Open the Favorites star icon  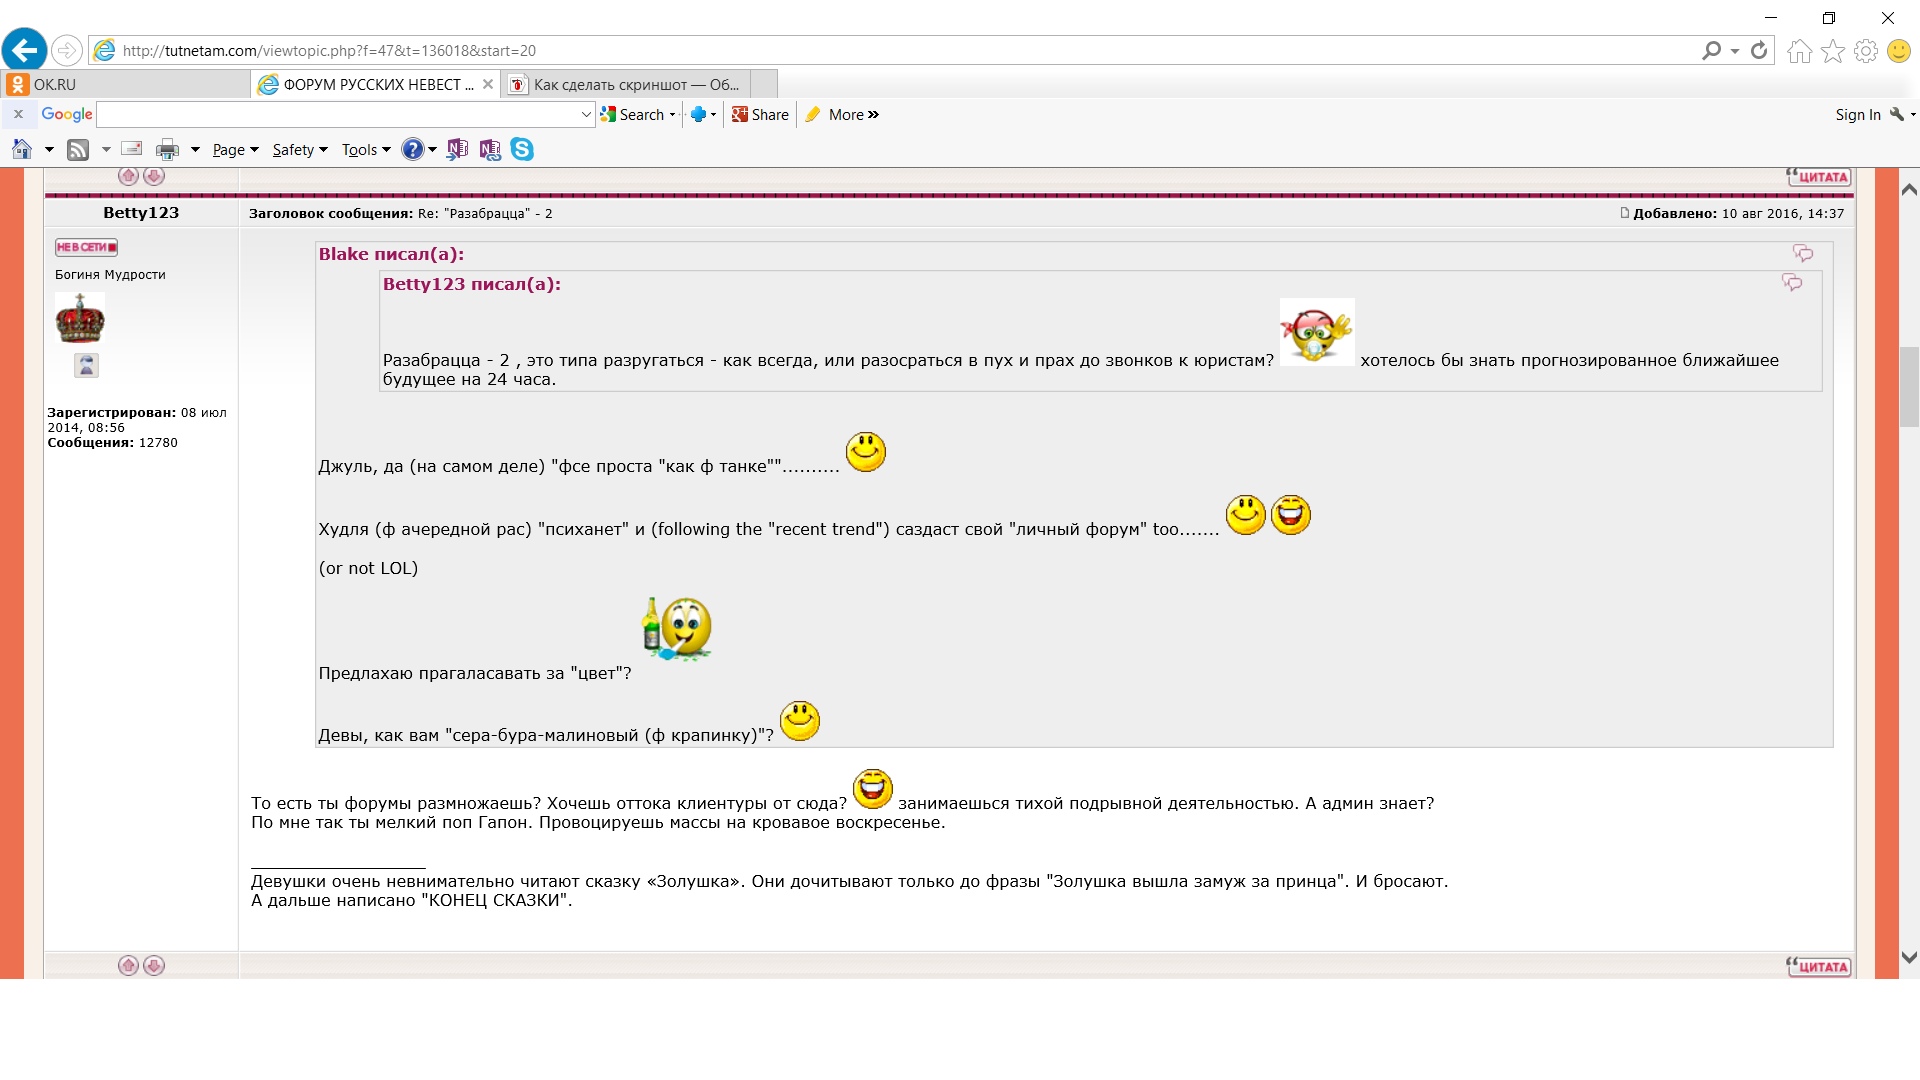[1832, 51]
